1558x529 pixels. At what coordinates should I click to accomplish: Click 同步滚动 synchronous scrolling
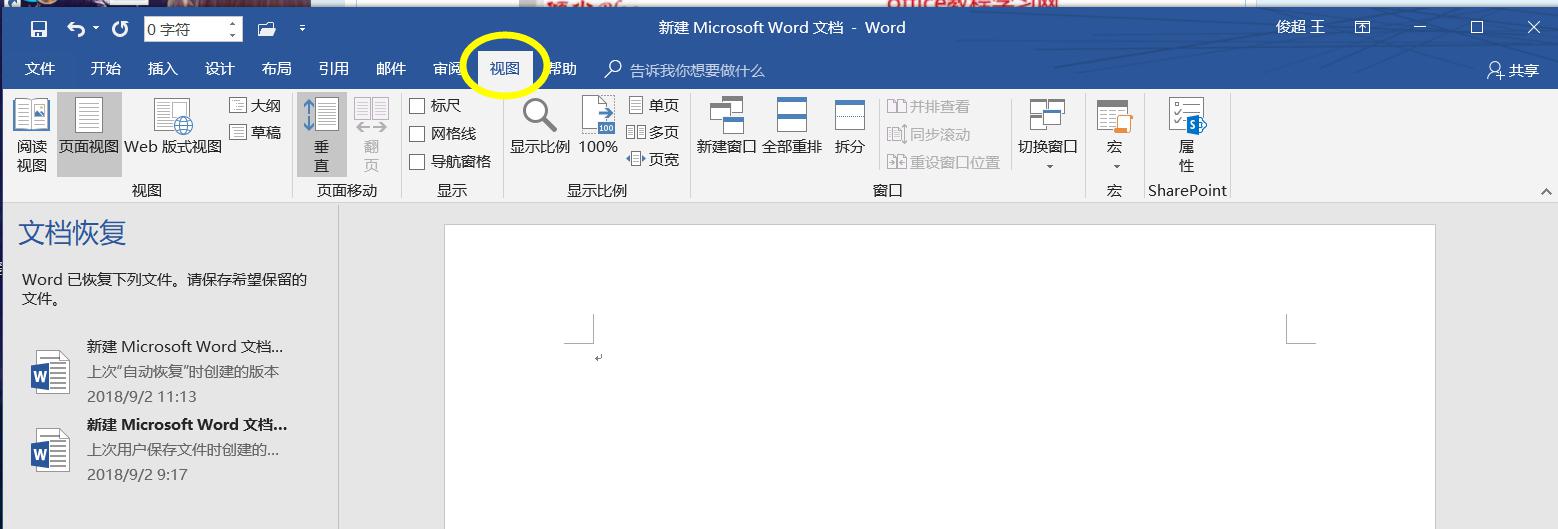click(x=929, y=134)
